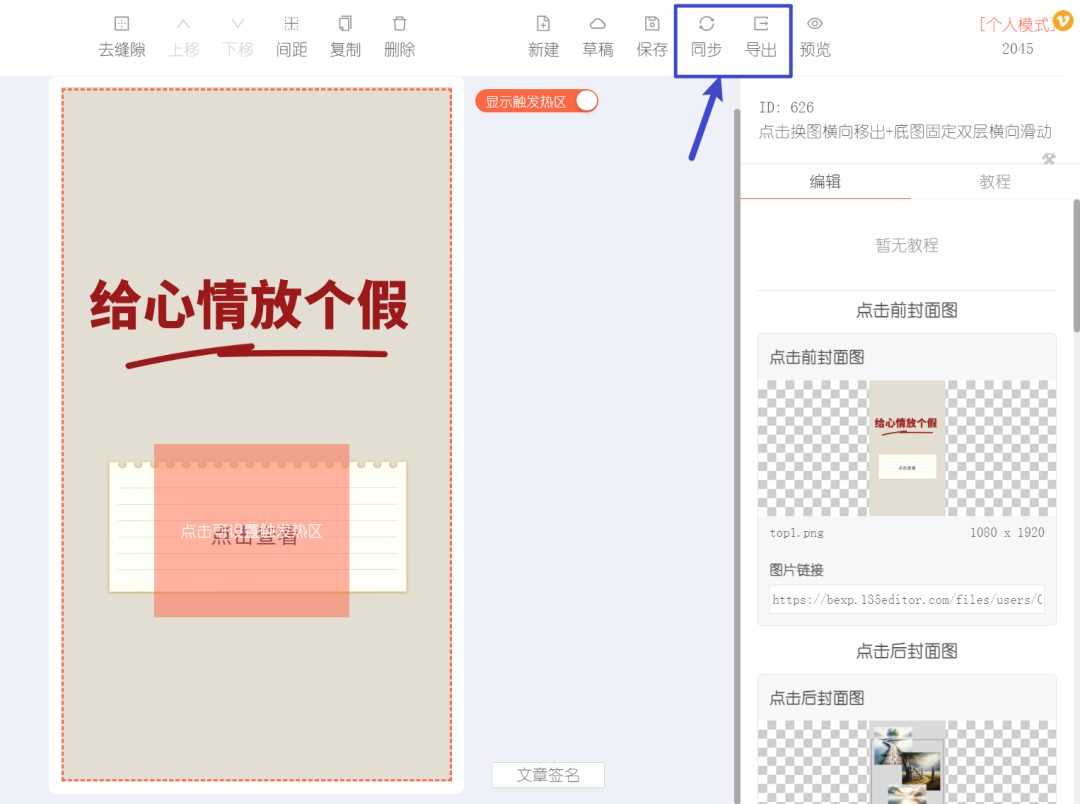Click the 暂无教程 placeholder text
The width and height of the screenshot is (1080, 804).
point(906,245)
